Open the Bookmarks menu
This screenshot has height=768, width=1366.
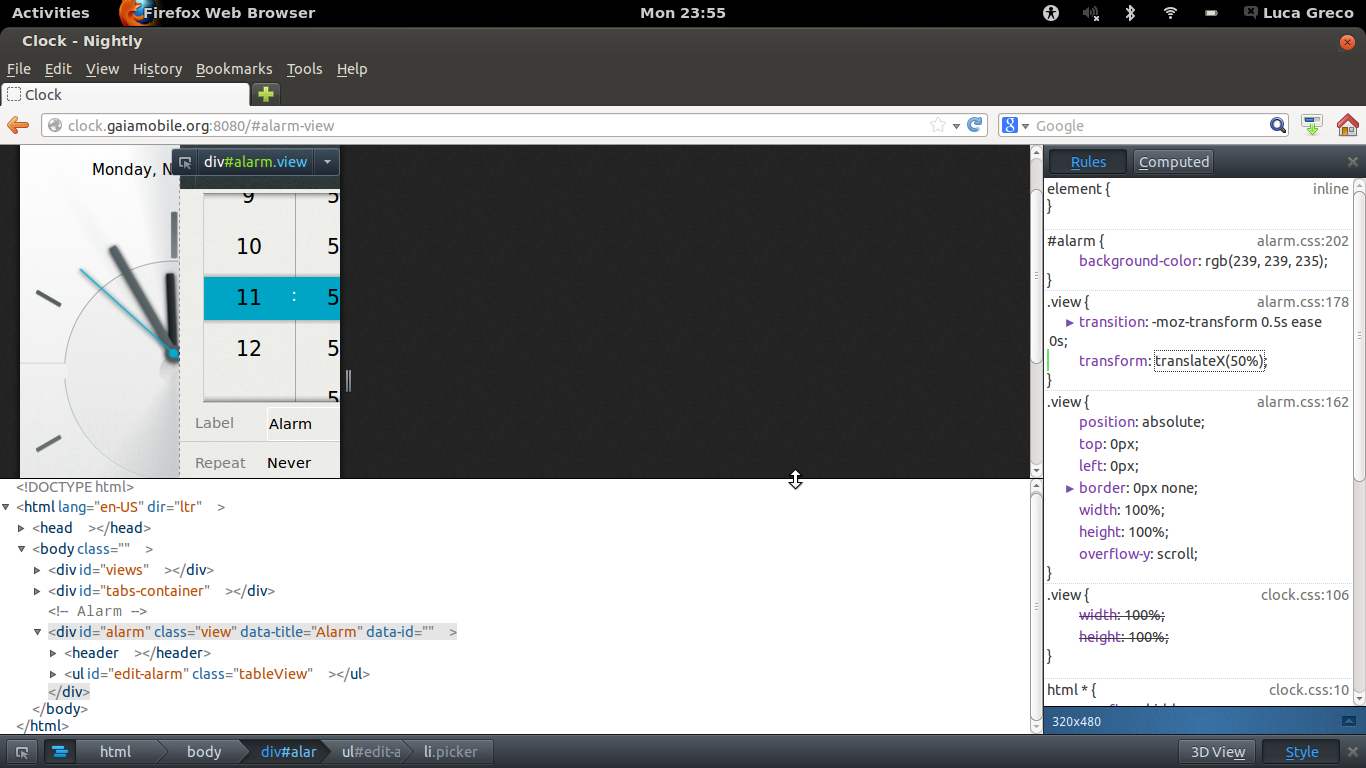(234, 69)
